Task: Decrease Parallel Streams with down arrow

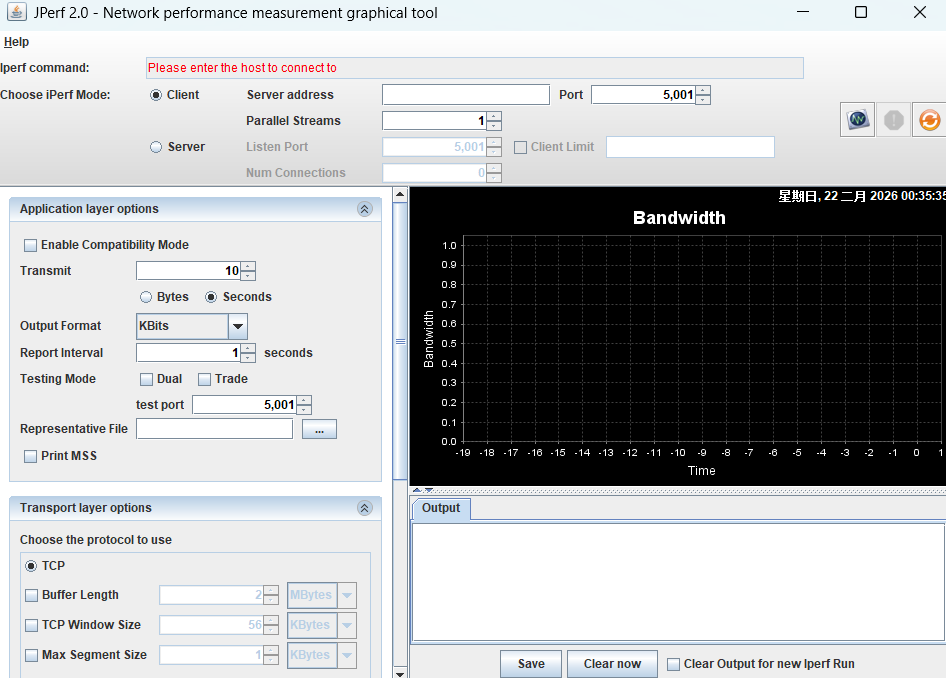Action: tap(494, 125)
